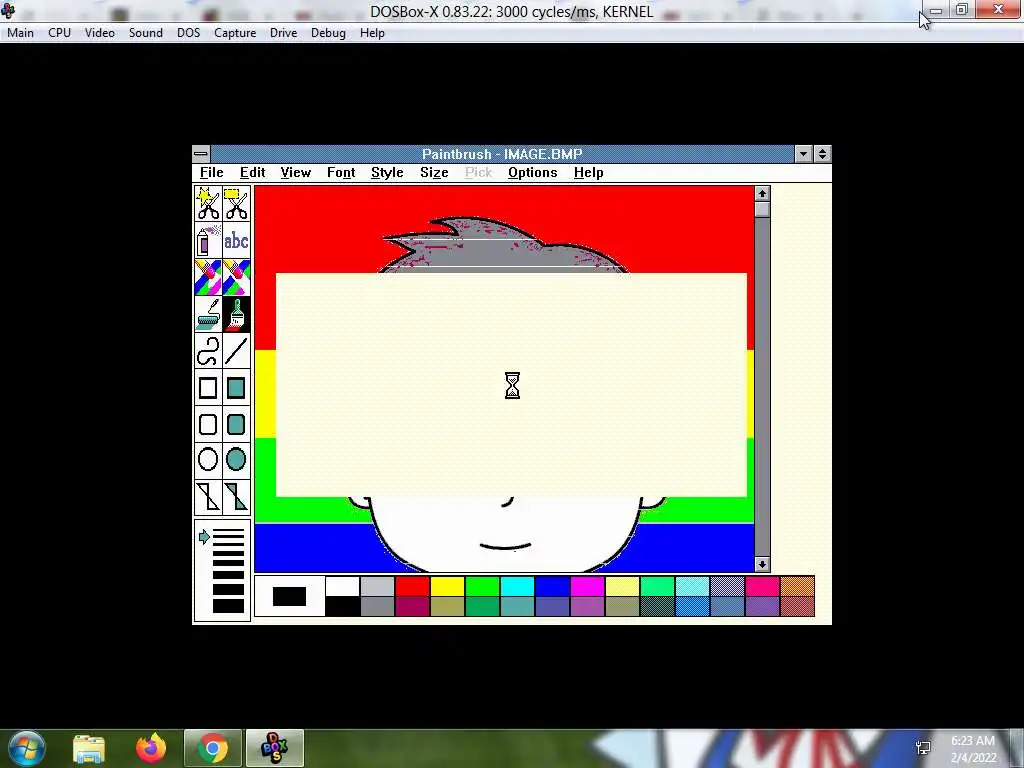Select the thickest line width
Viewport: 1024px width, 768px height.
(229, 606)
